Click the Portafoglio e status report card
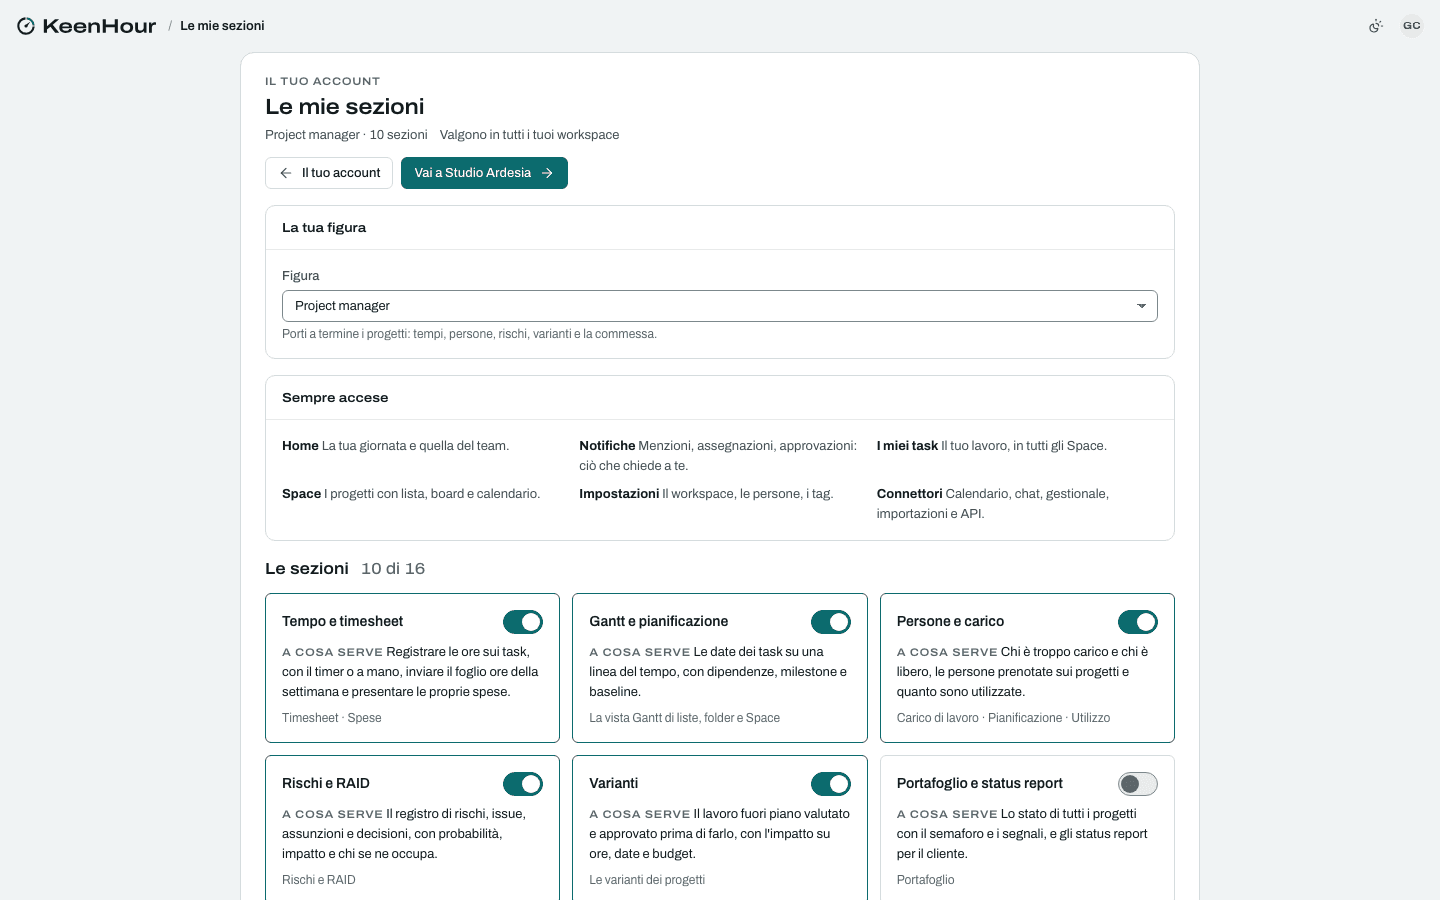Image resolution: width=1440 pixels, height=900 pixels. [1027, 828]
